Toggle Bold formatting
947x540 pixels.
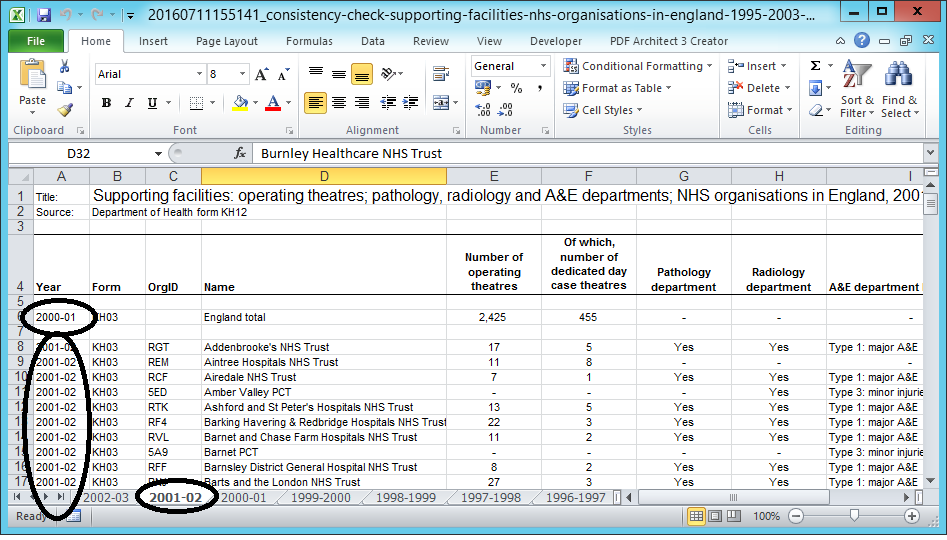[106, 103]
